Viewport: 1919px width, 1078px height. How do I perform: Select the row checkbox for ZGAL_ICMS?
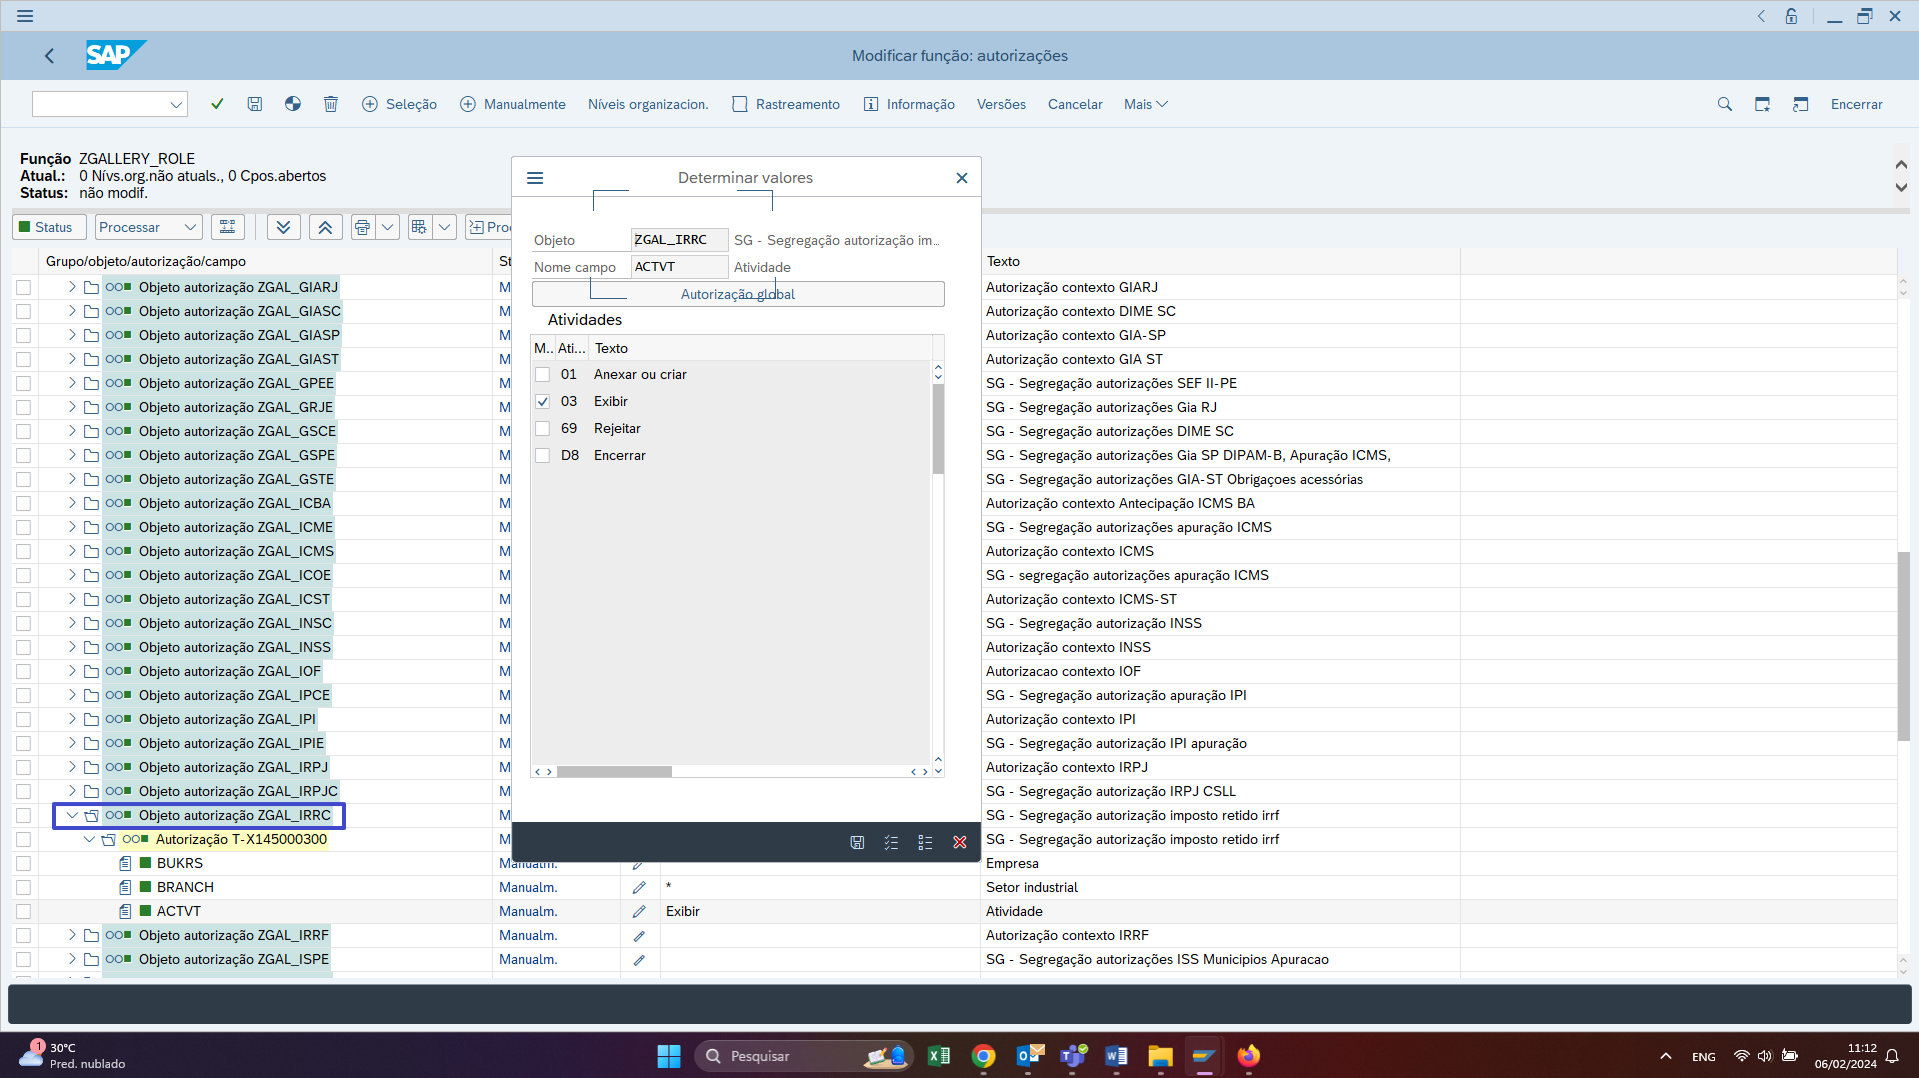click(x=23, y=551)
